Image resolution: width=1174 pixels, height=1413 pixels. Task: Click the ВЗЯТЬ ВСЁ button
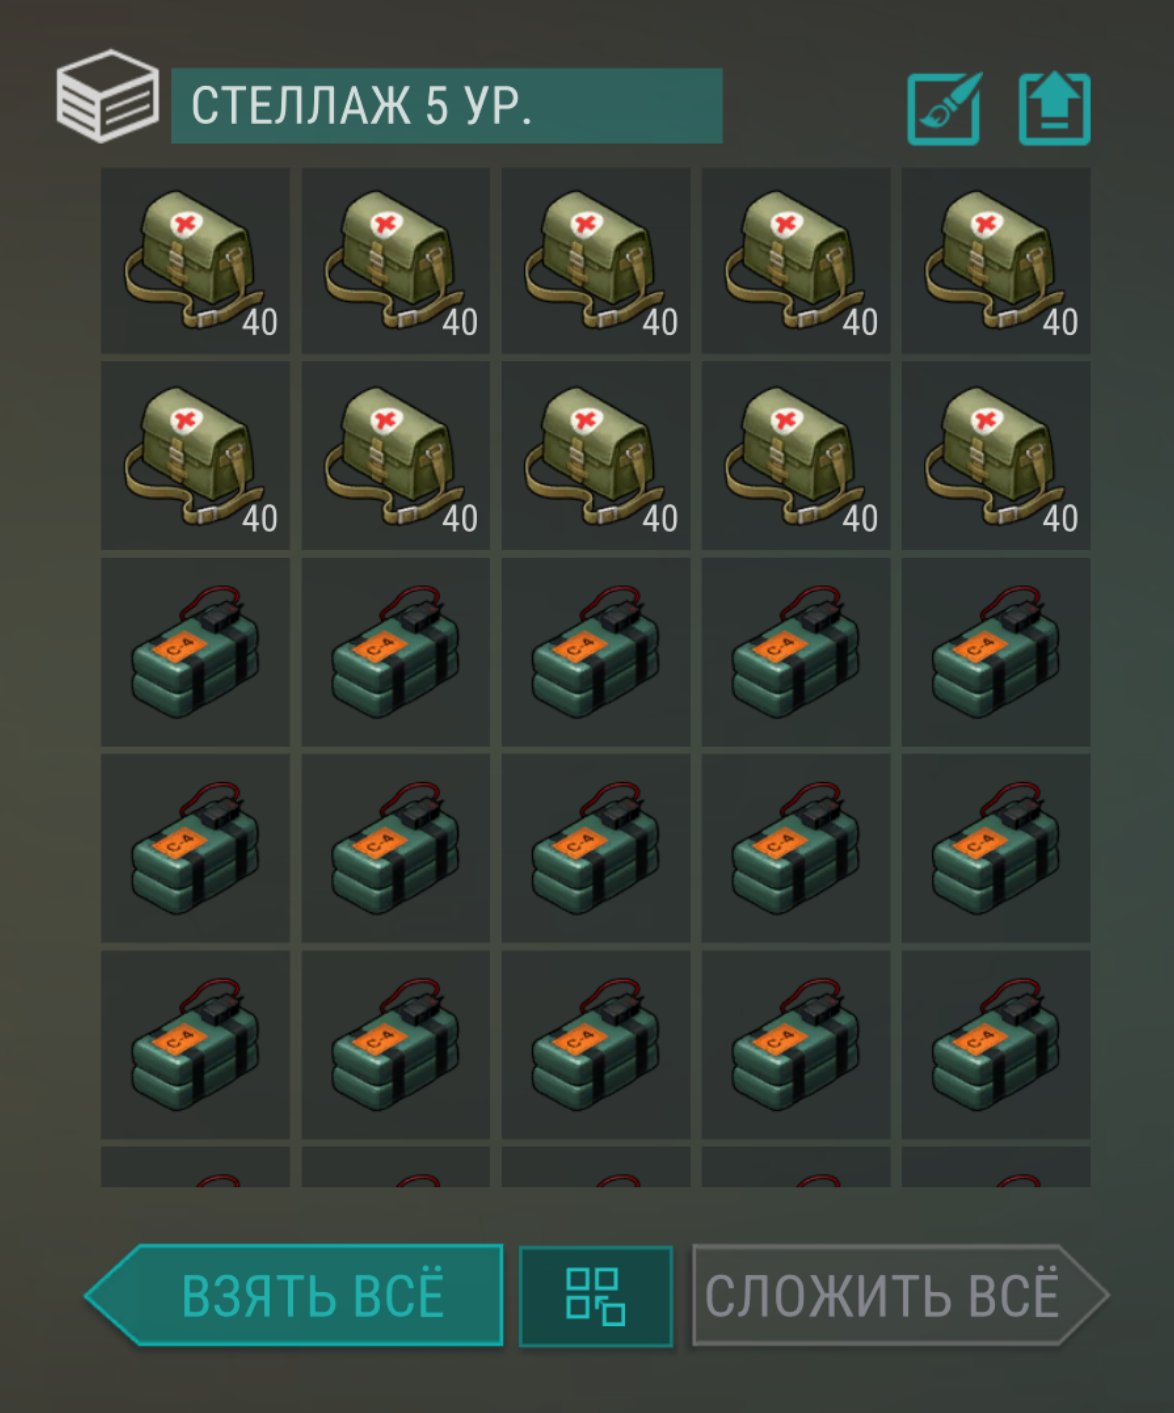[x=294, y=1295]
